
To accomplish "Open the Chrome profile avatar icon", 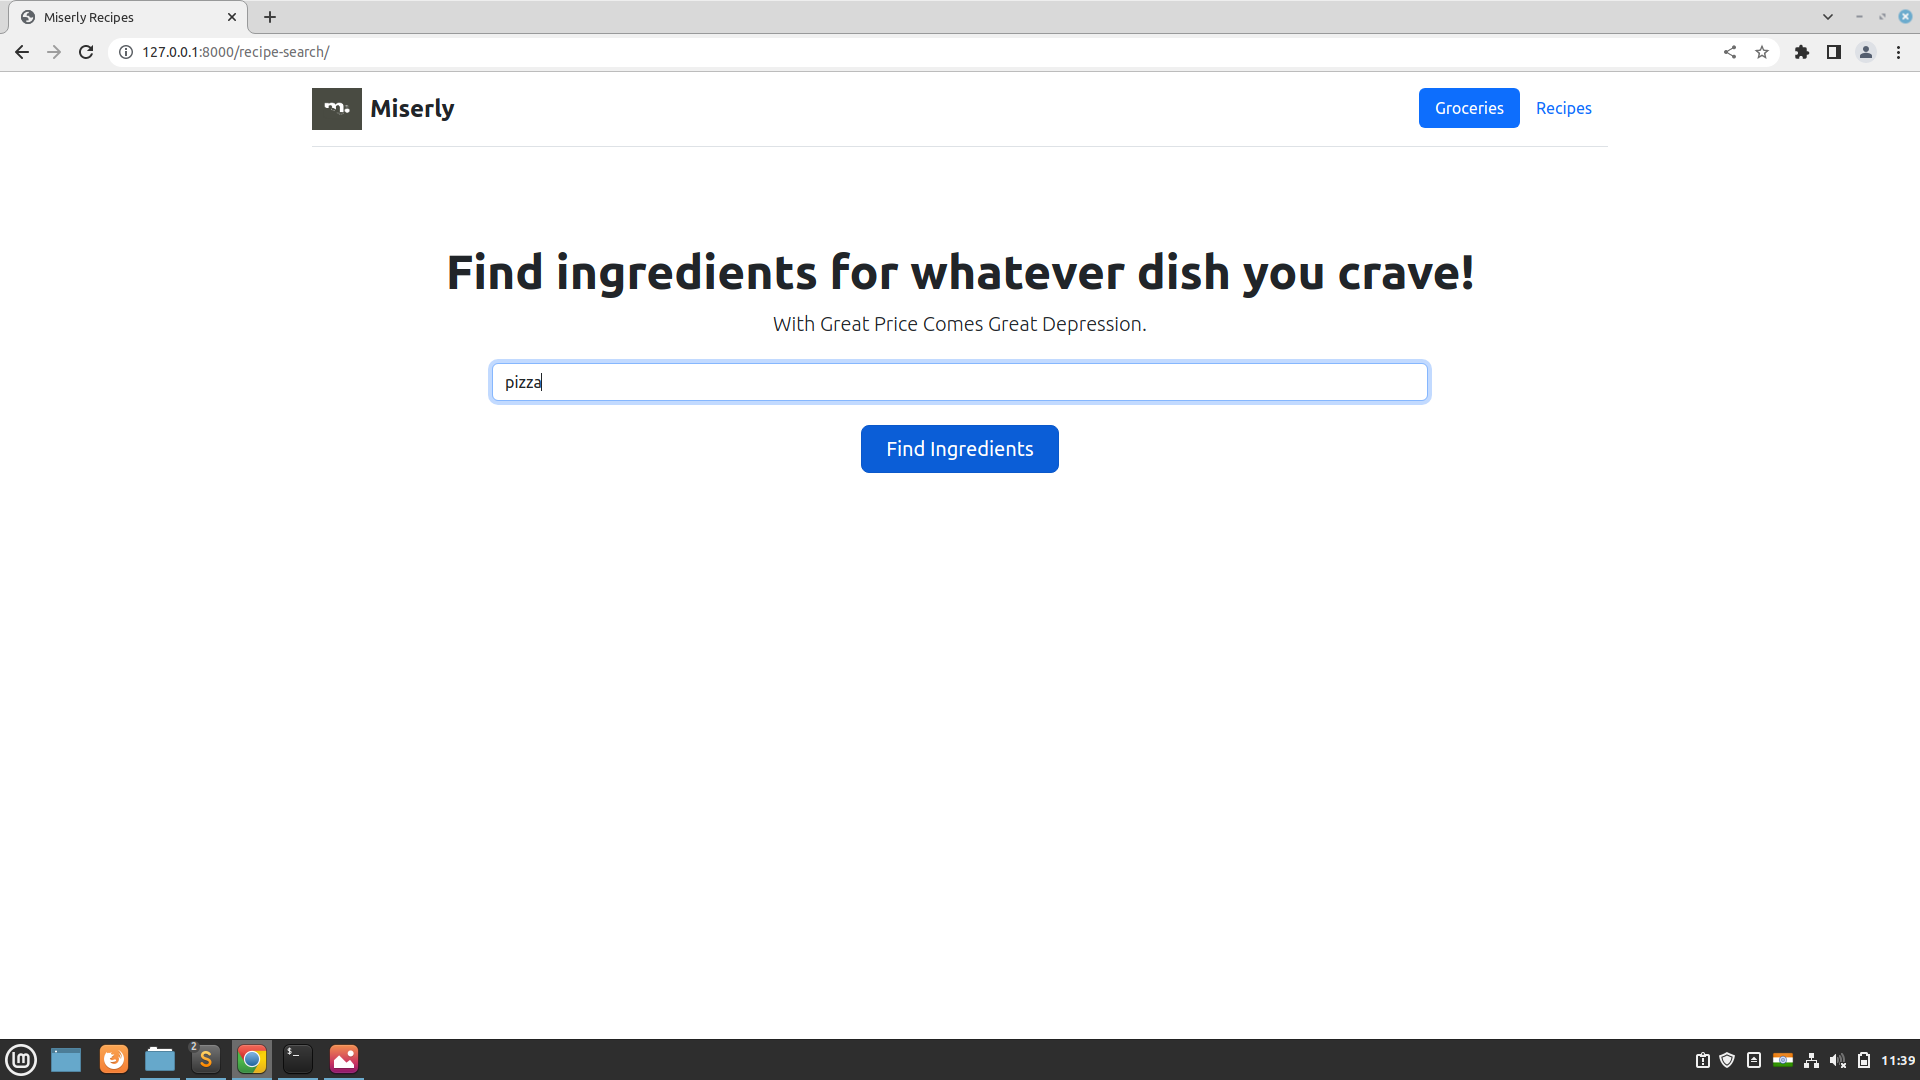I will (x=1866, y=52).
